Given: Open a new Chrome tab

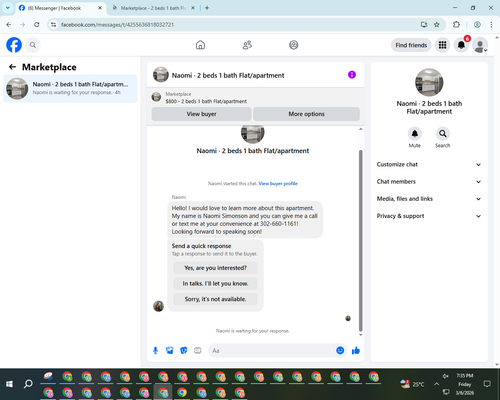Looking at the screenshot, I should point(207,8).
